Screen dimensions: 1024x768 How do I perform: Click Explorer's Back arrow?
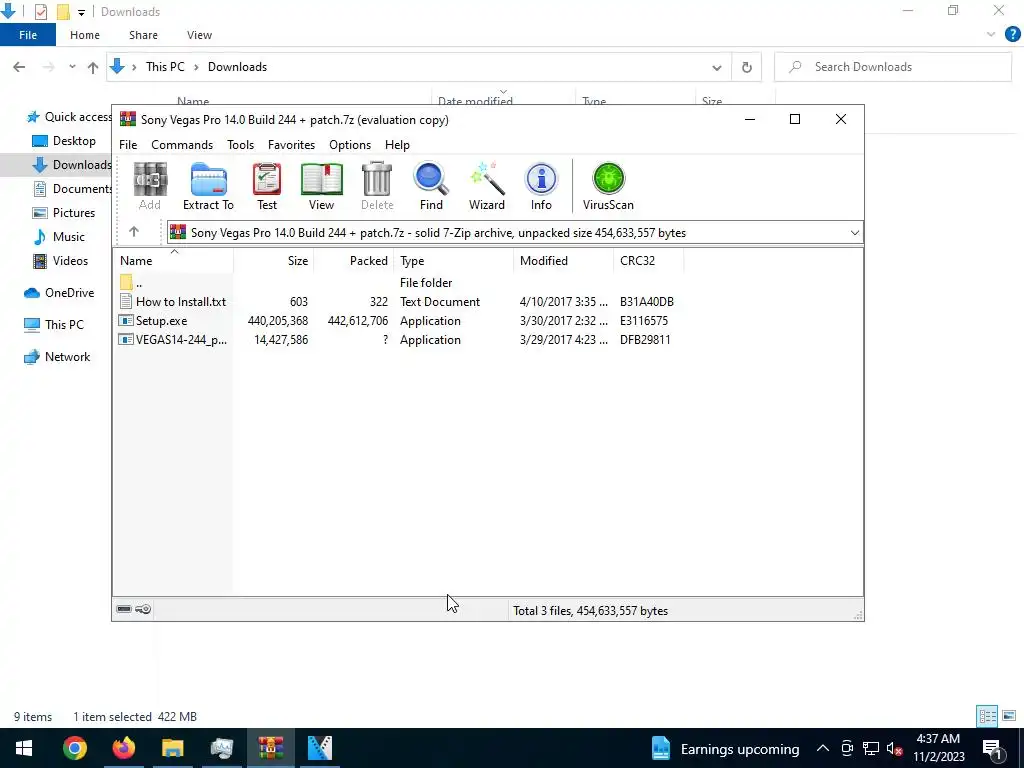[x=19, y=67]
